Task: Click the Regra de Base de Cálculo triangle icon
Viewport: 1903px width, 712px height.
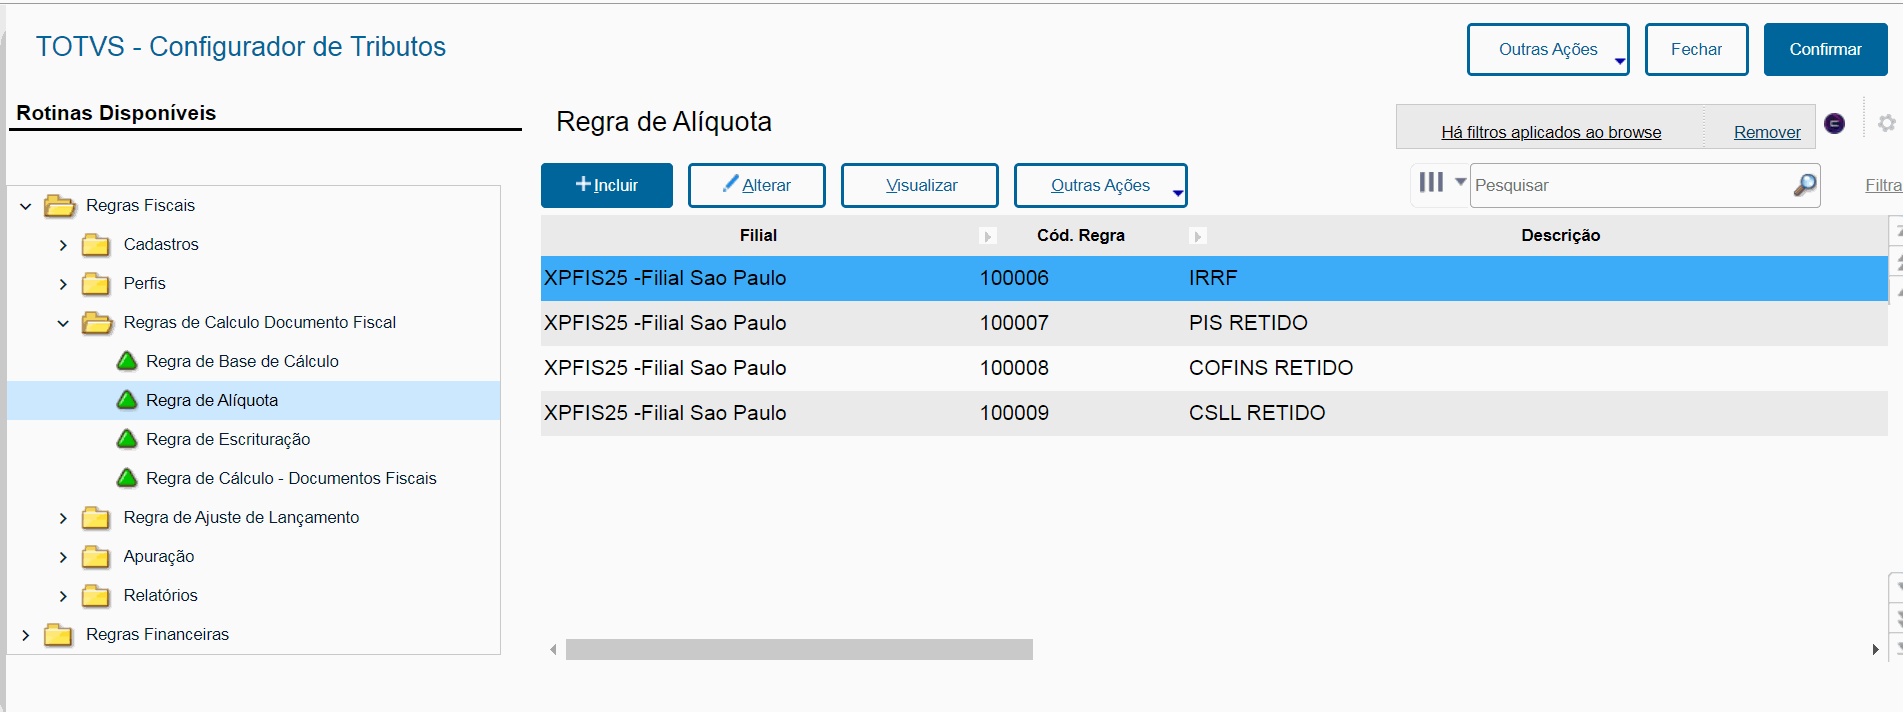Action: (127, 361)
